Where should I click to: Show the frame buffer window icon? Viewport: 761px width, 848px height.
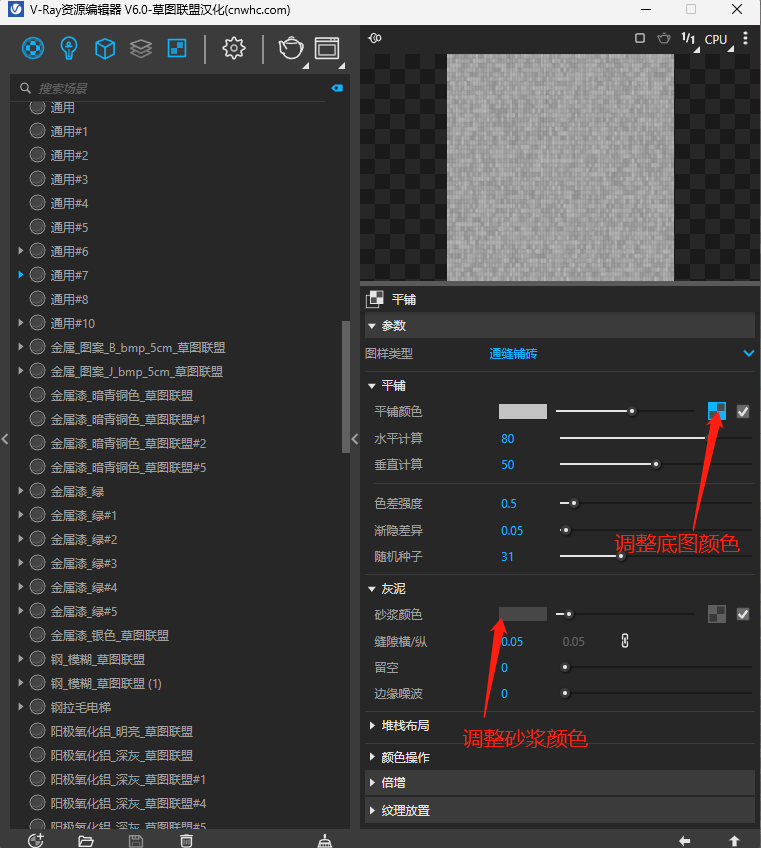[x=327, y=48]
